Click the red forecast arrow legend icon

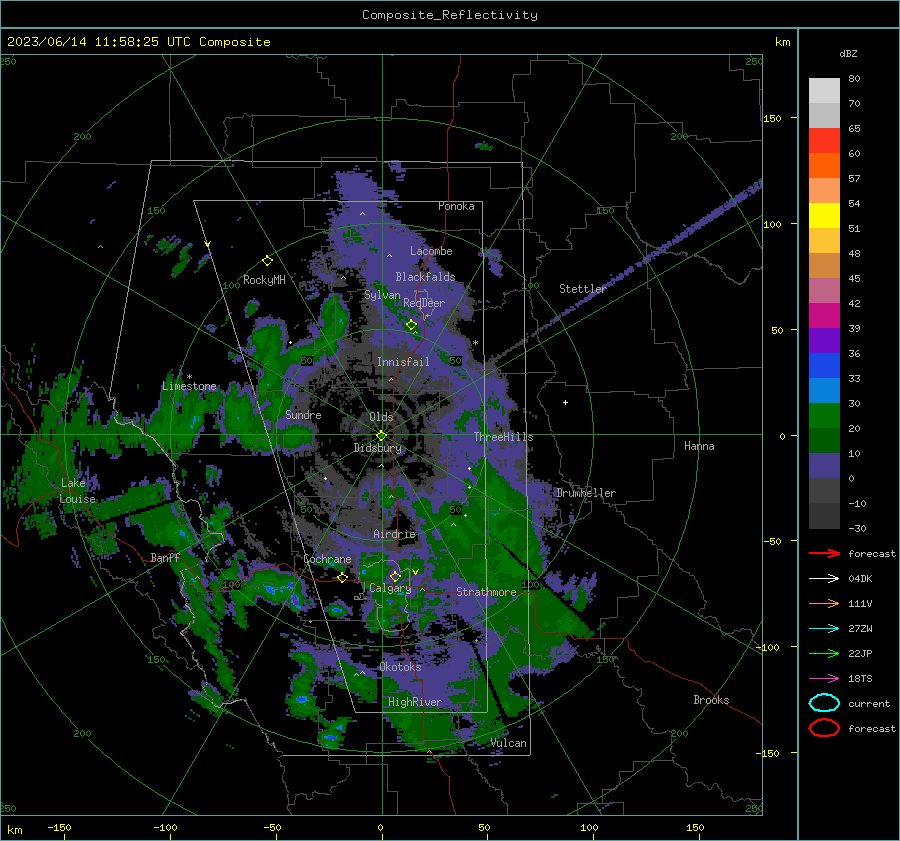pyautogui.click(x=824, y=553)
